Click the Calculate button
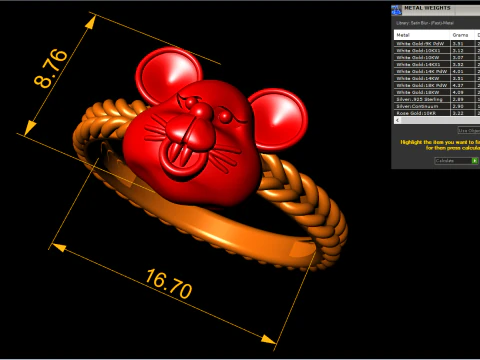 pyautogui.click(x=456, y=161)
